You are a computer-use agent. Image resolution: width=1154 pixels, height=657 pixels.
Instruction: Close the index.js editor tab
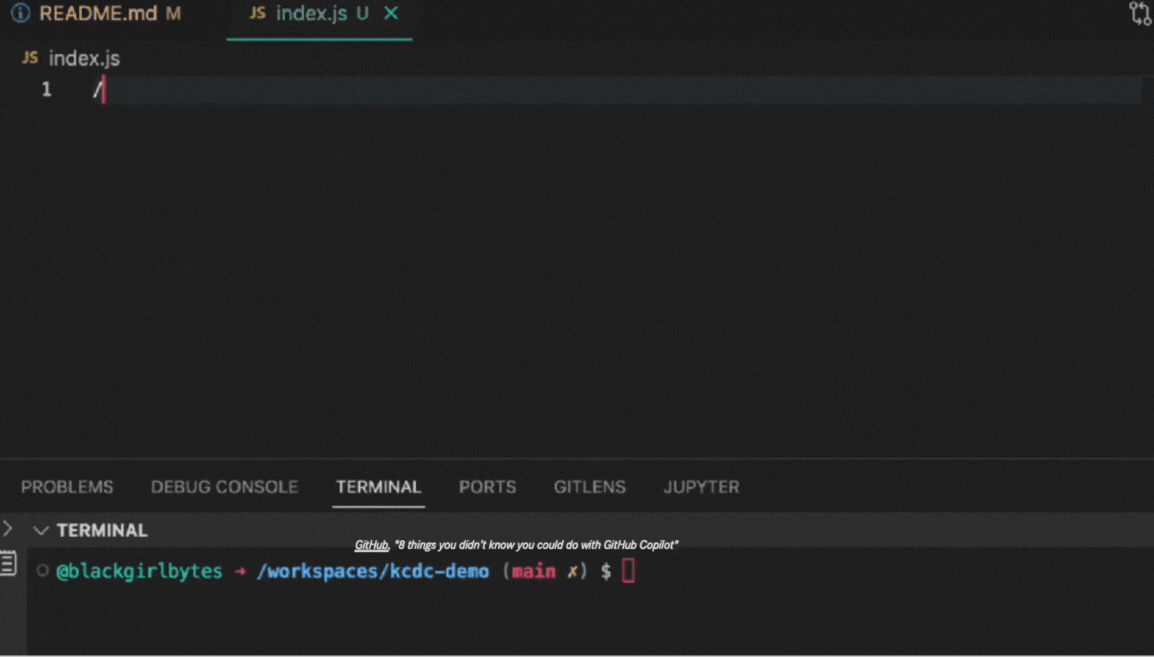(391, 13)
